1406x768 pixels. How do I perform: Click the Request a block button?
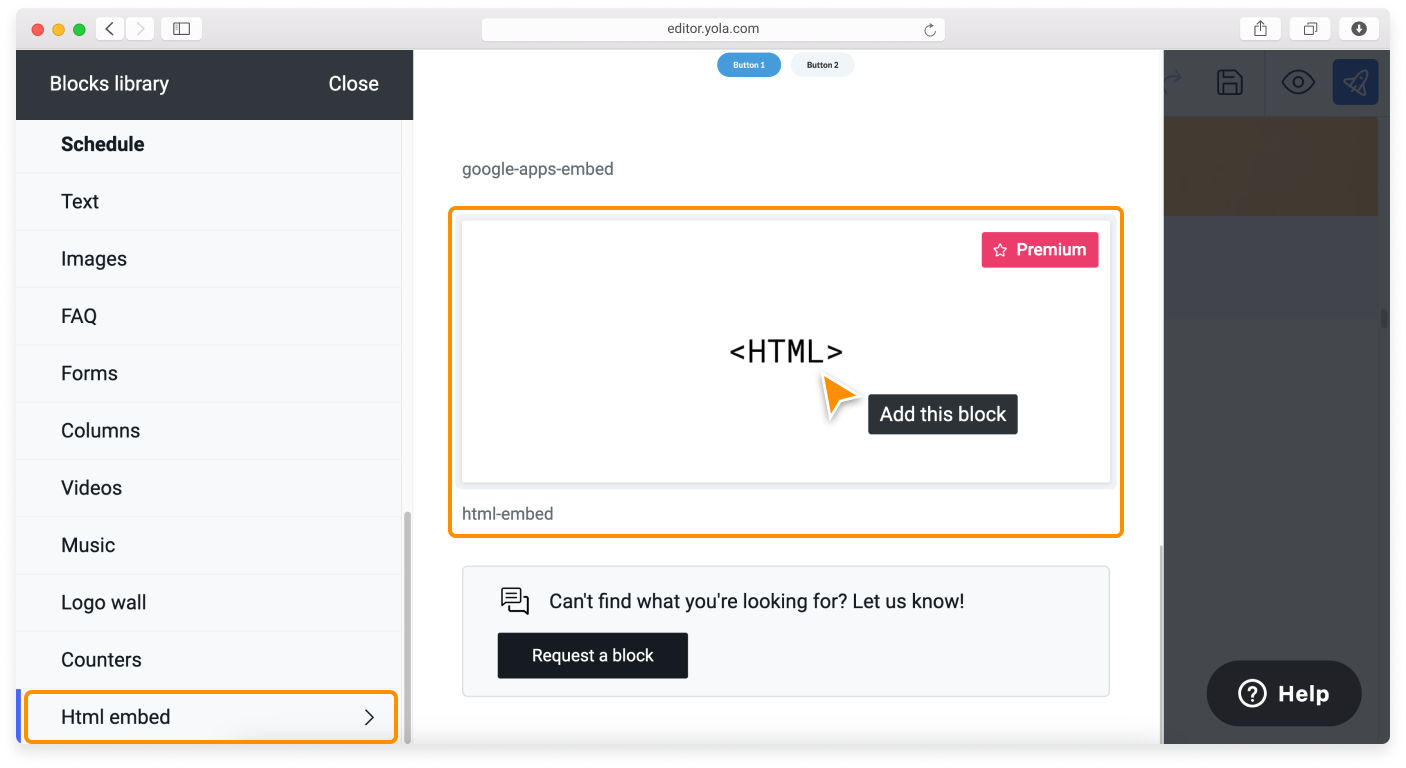coord(592,655)
